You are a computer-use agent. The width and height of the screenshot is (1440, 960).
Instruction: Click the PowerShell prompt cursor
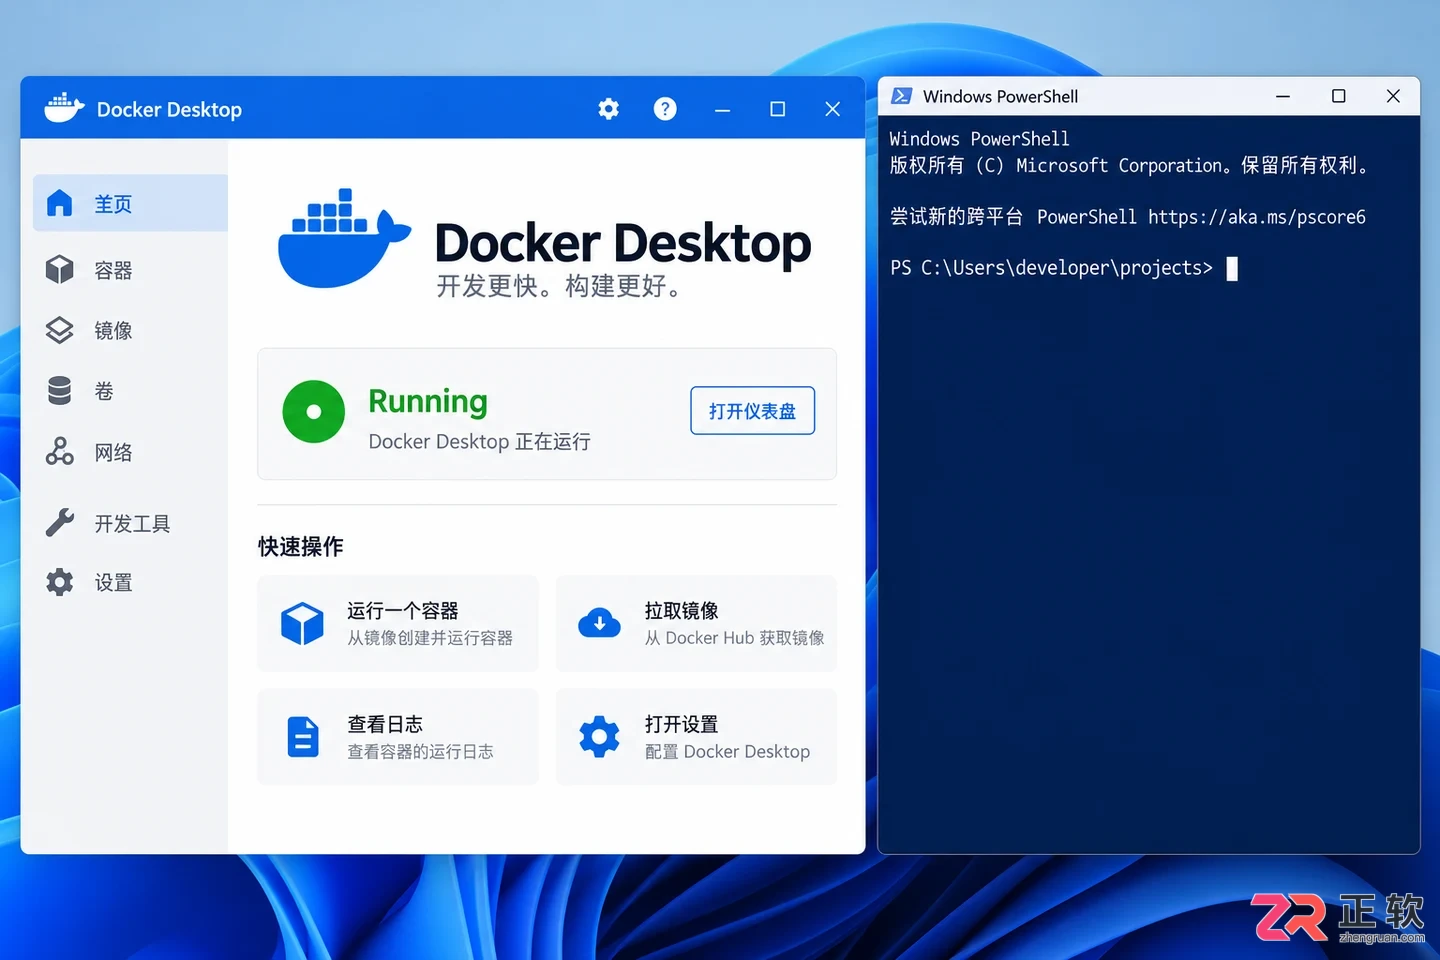point(1232,268)
